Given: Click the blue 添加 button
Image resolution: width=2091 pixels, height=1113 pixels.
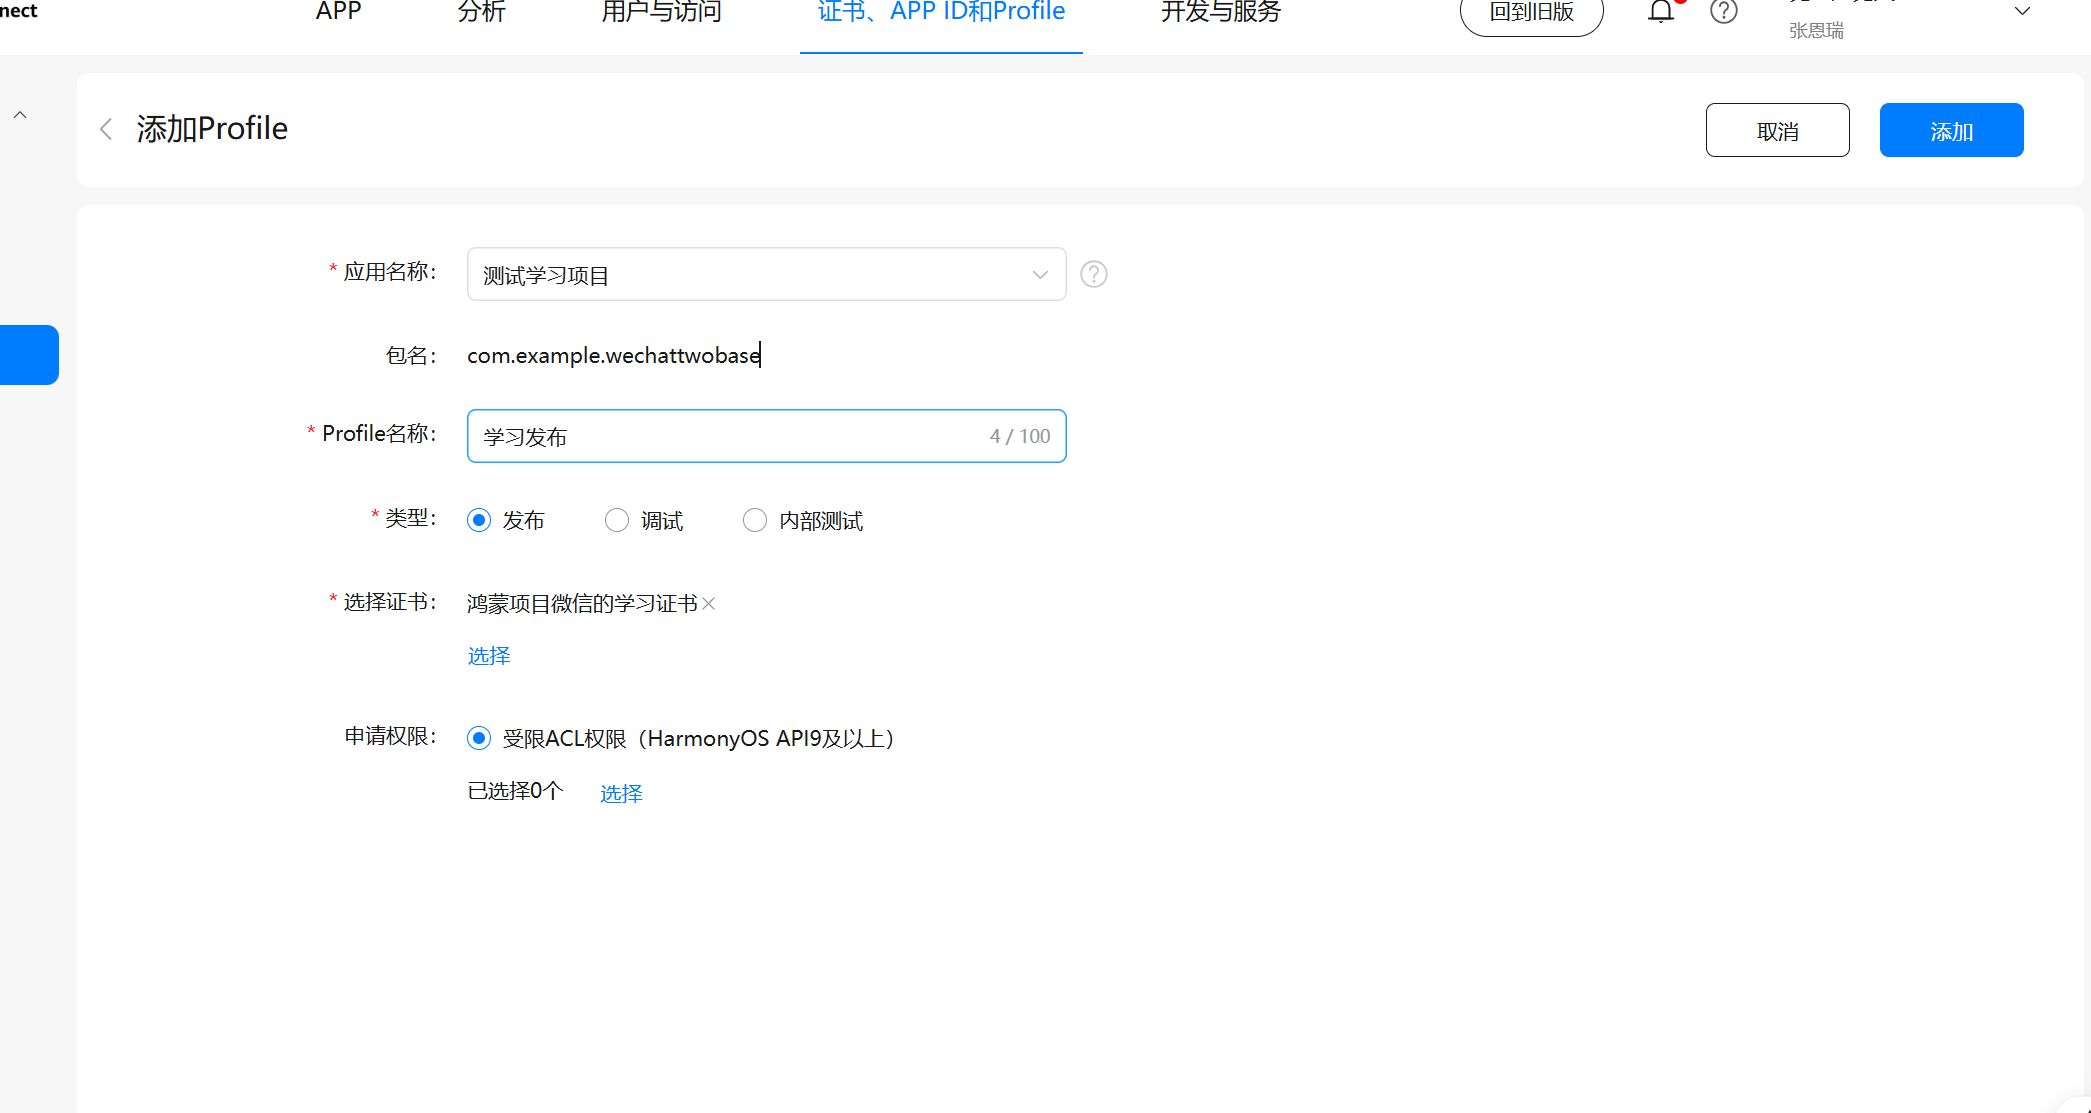Looking at the screenshot, I should [1951, 130].
